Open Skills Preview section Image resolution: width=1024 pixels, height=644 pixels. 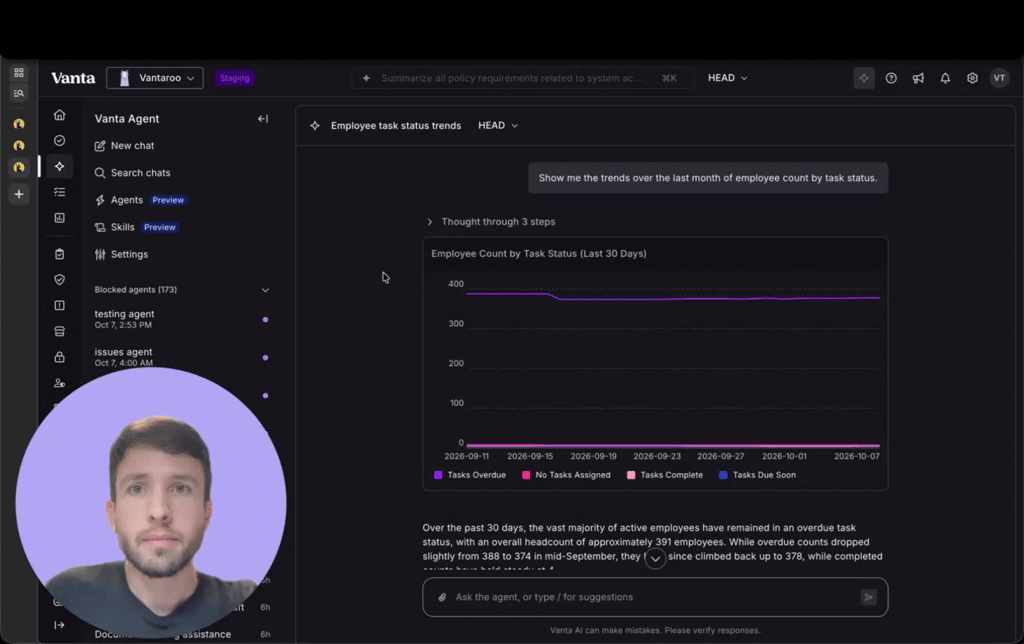pos(136,227)
